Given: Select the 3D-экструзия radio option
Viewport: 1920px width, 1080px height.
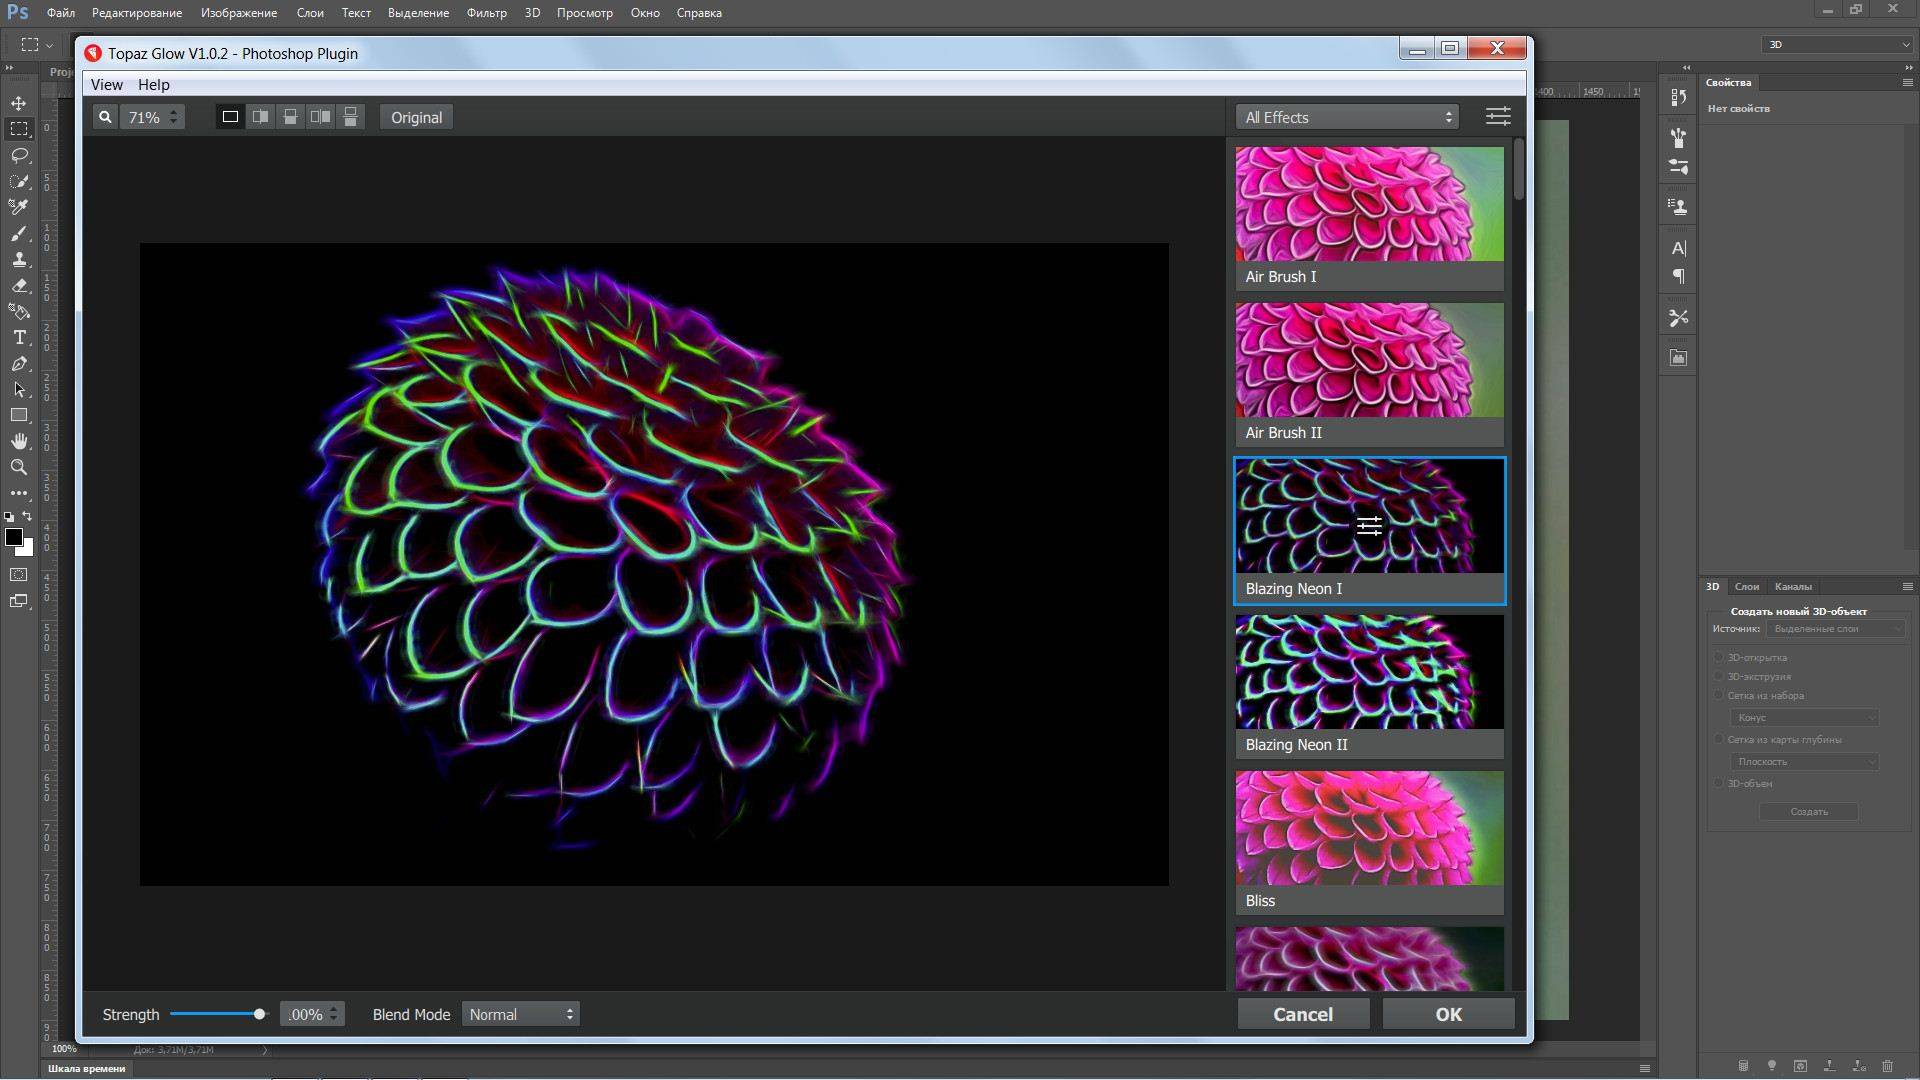Looking at the screenshot, I should click(x=1720, y=676).
